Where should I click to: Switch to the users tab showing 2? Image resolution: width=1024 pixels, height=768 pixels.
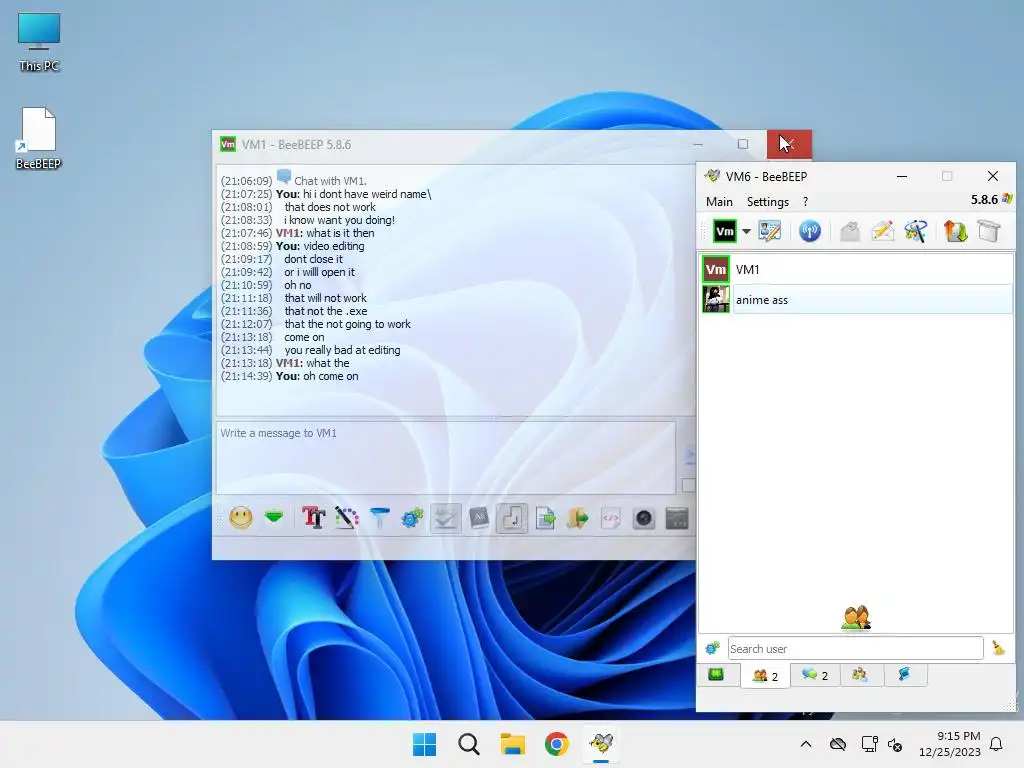click(x=765, y=675)
